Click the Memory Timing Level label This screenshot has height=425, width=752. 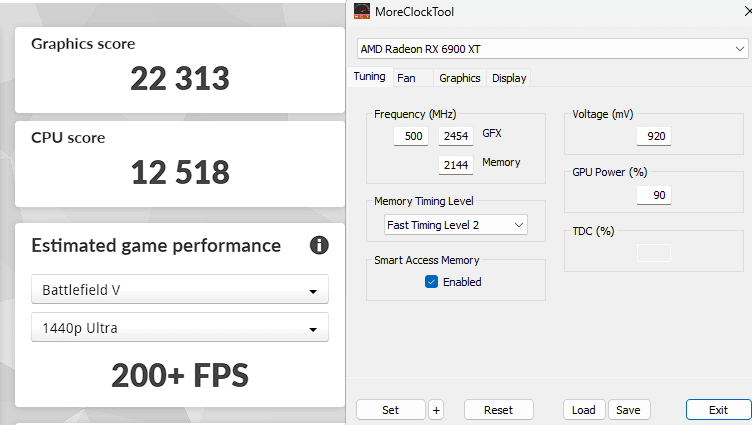(423, 201)
